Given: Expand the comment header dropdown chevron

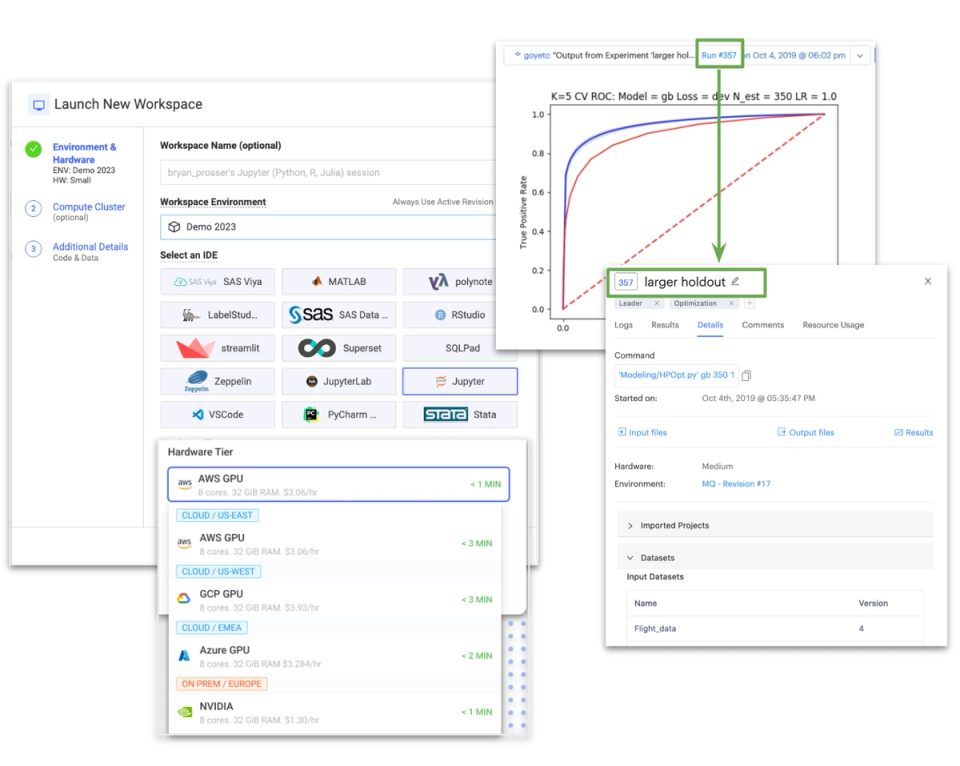Looking at the screenshot, I should [x=860, y=56].
